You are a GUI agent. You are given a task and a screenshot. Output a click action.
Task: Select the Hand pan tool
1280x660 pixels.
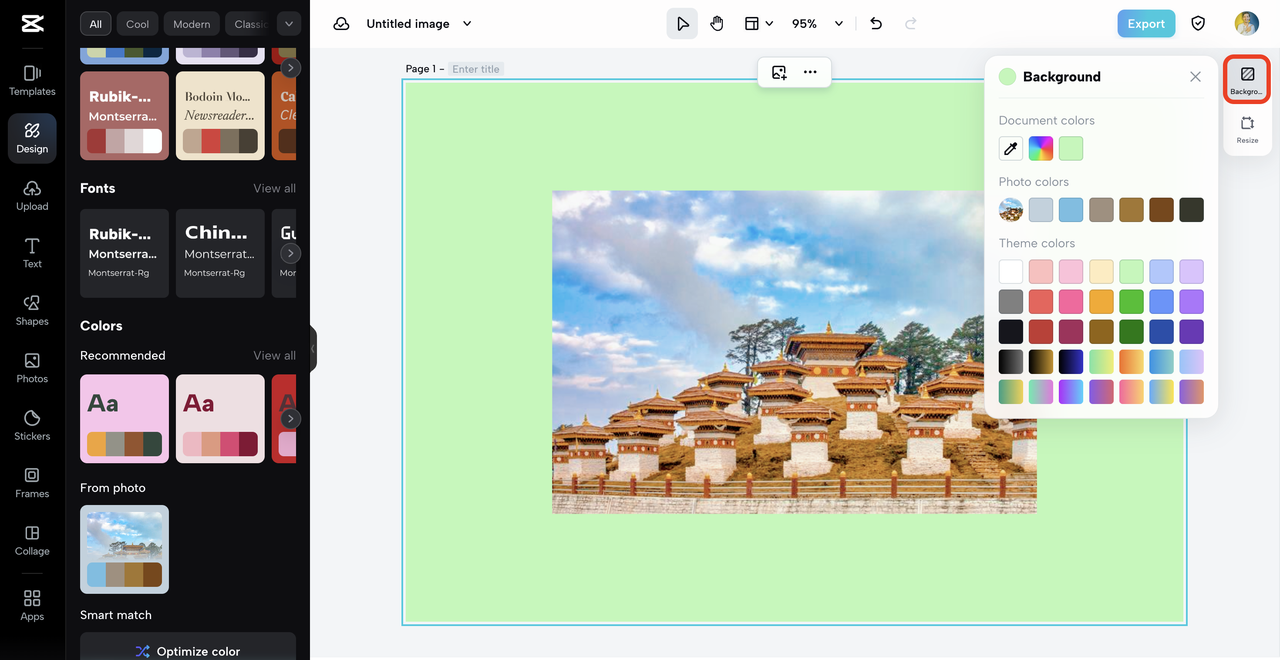[x=717, y=24]
